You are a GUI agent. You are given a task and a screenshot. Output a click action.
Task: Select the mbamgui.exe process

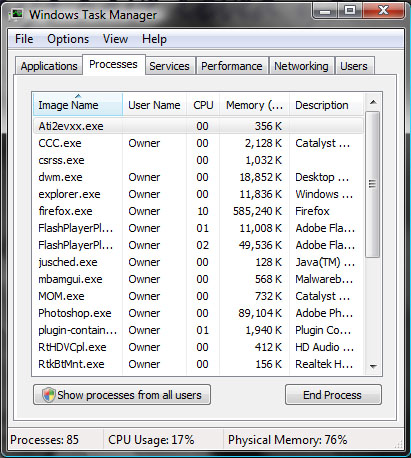tap(198, 279)
